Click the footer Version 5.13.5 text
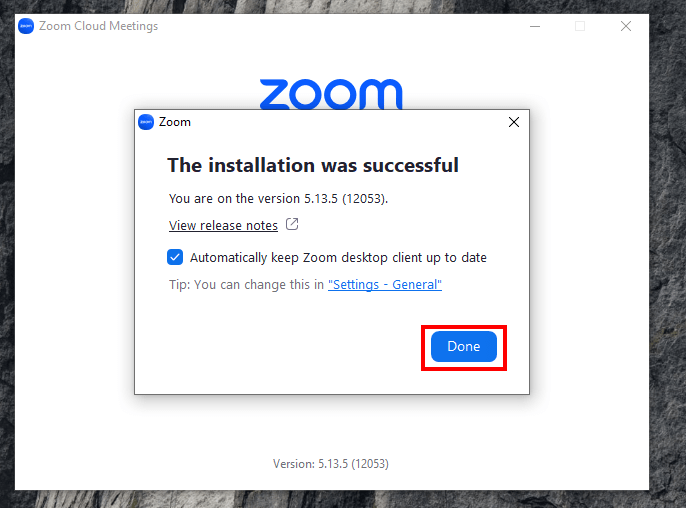Image resolution: width=686 pixels, height=508 pixels. (x=331, y=464)
